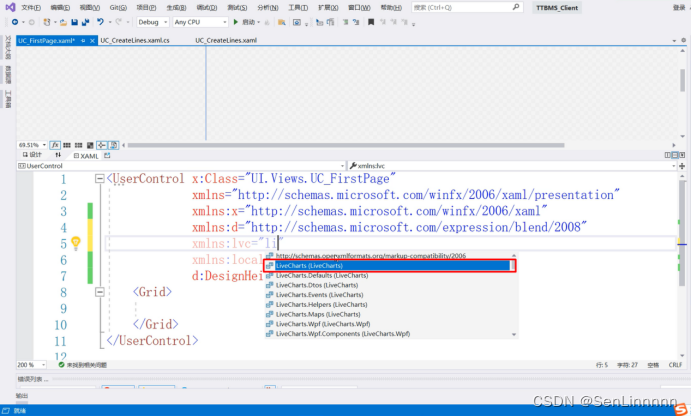The width and height of the screenshot is (692, 417).
Task: Start debugging with the green play icon
Action: (236, 22)
